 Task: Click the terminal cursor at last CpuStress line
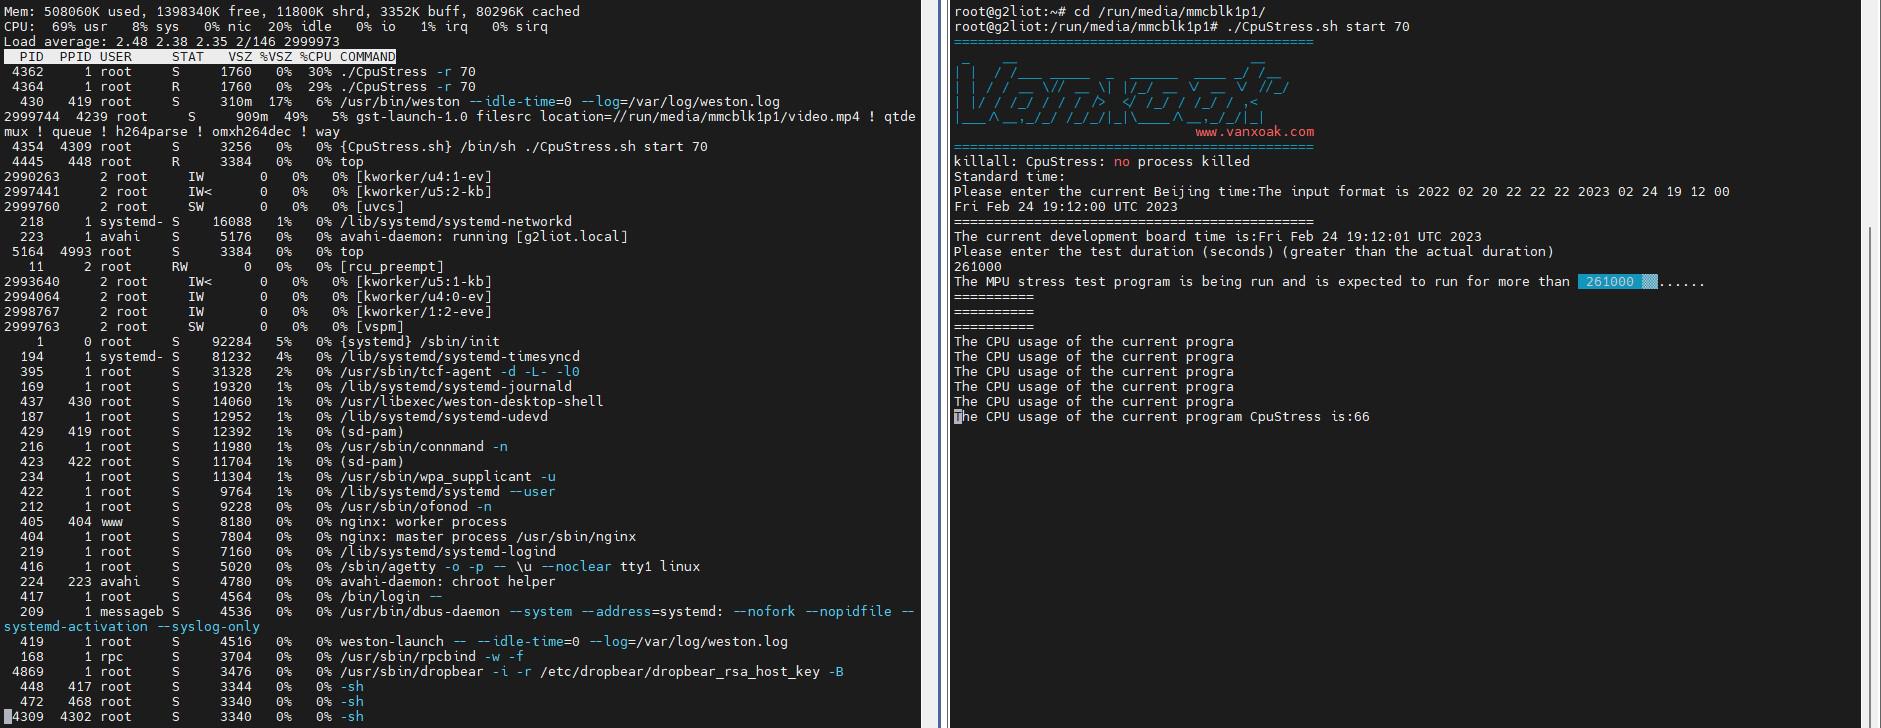pos(958,417)
